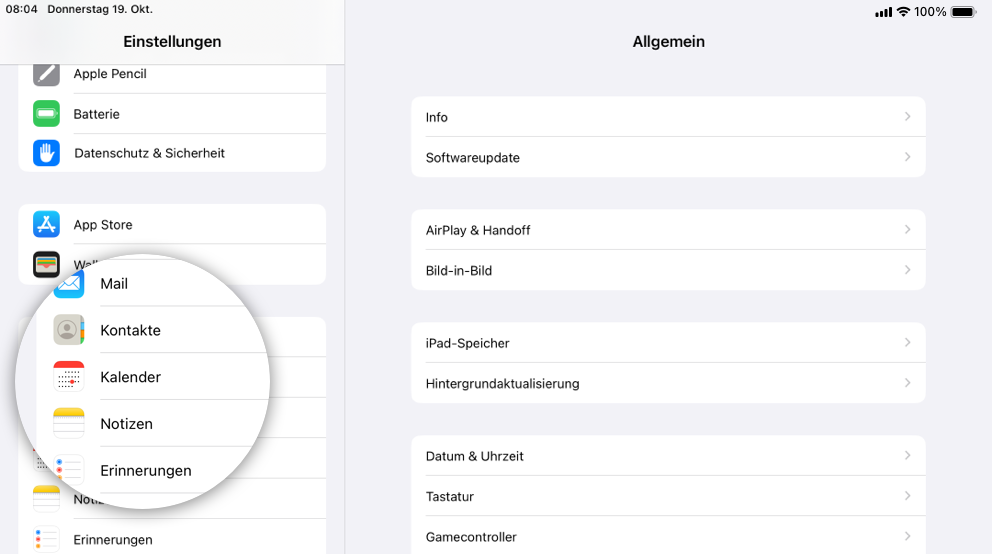992x554 pixels.
Task: Tap the battery status indicator
Action: click(964, 12)
